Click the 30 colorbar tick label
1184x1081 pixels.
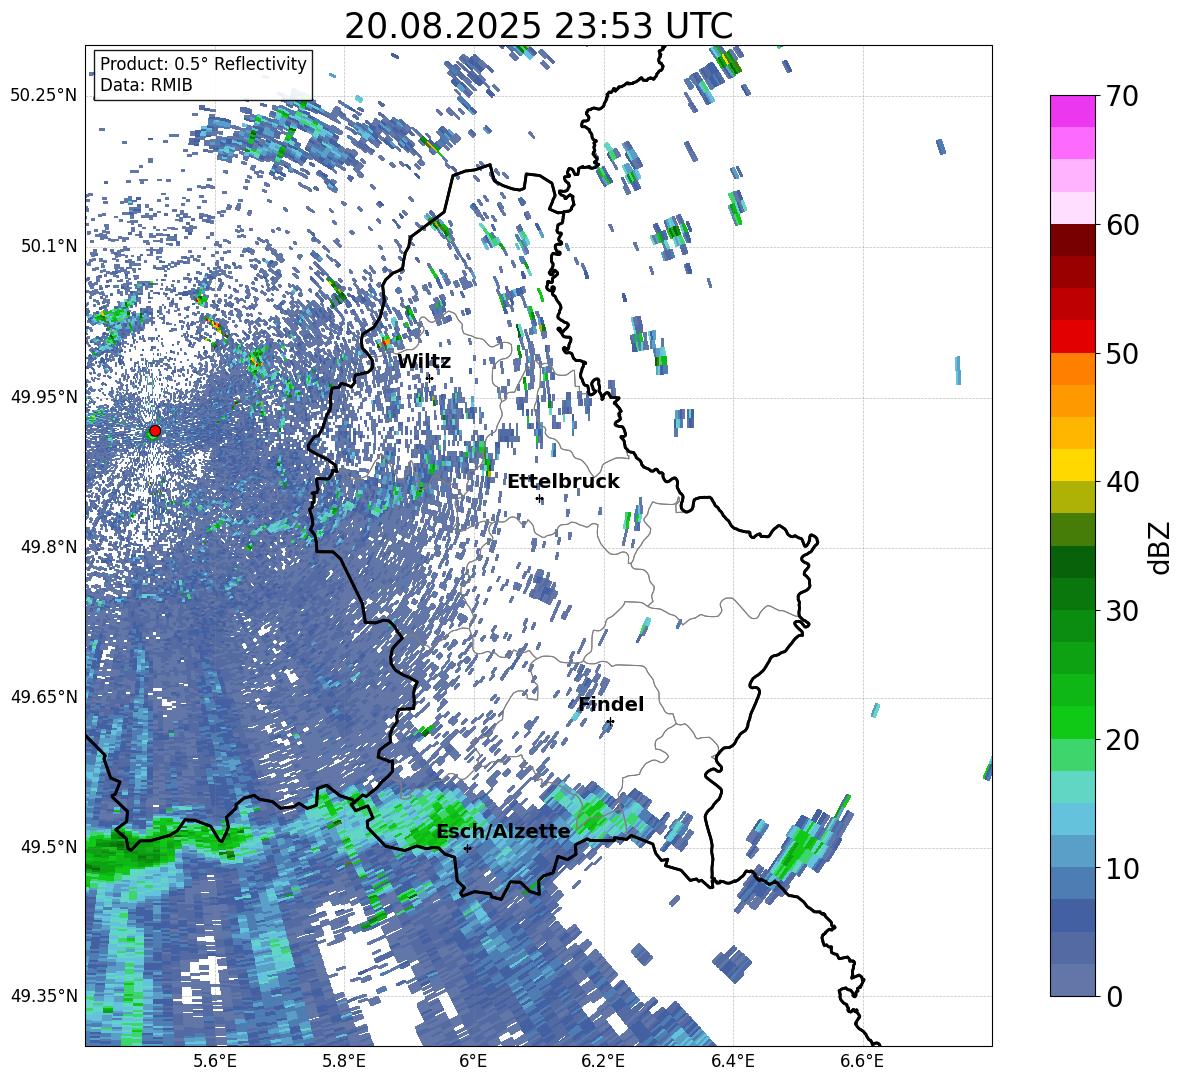click(1123, 611)
